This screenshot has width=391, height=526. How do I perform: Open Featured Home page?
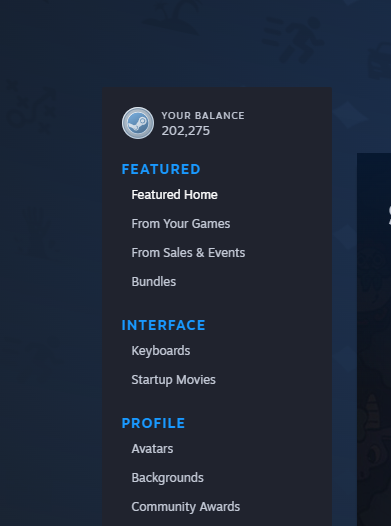coord(174,195)
